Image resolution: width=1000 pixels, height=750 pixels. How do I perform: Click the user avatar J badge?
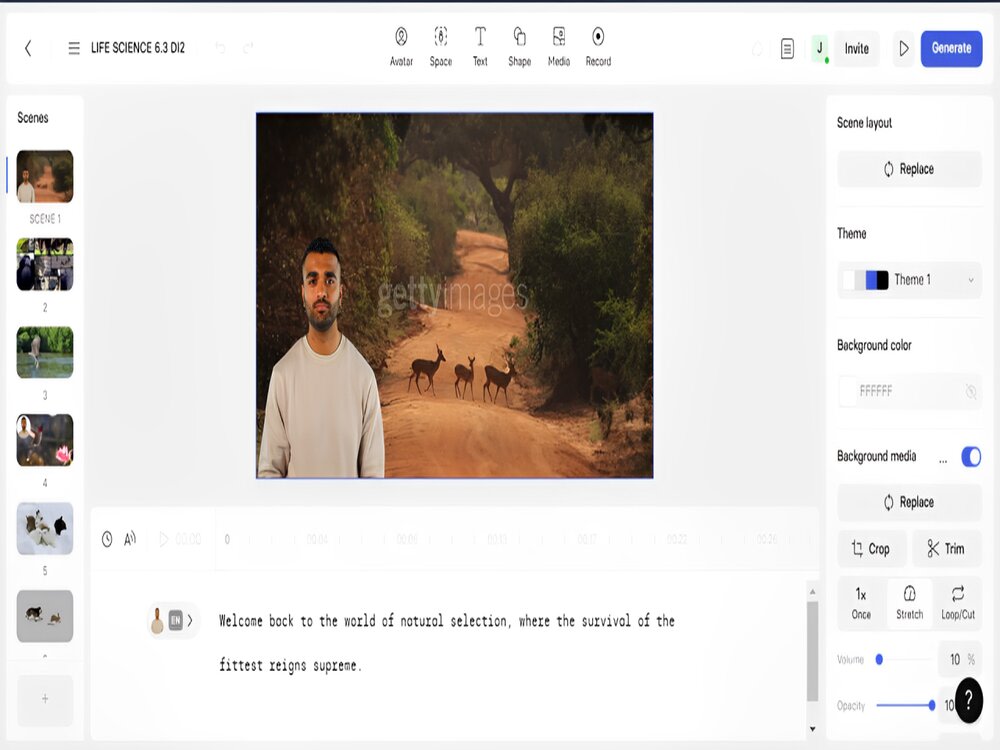point(820,48)
